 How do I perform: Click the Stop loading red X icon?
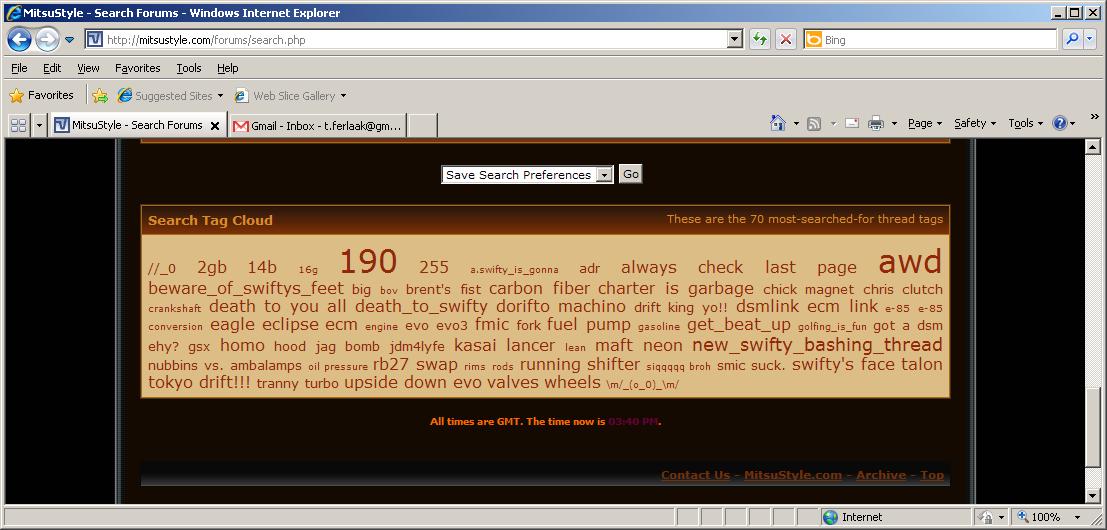pyautogui.click(x=786, y=40)
